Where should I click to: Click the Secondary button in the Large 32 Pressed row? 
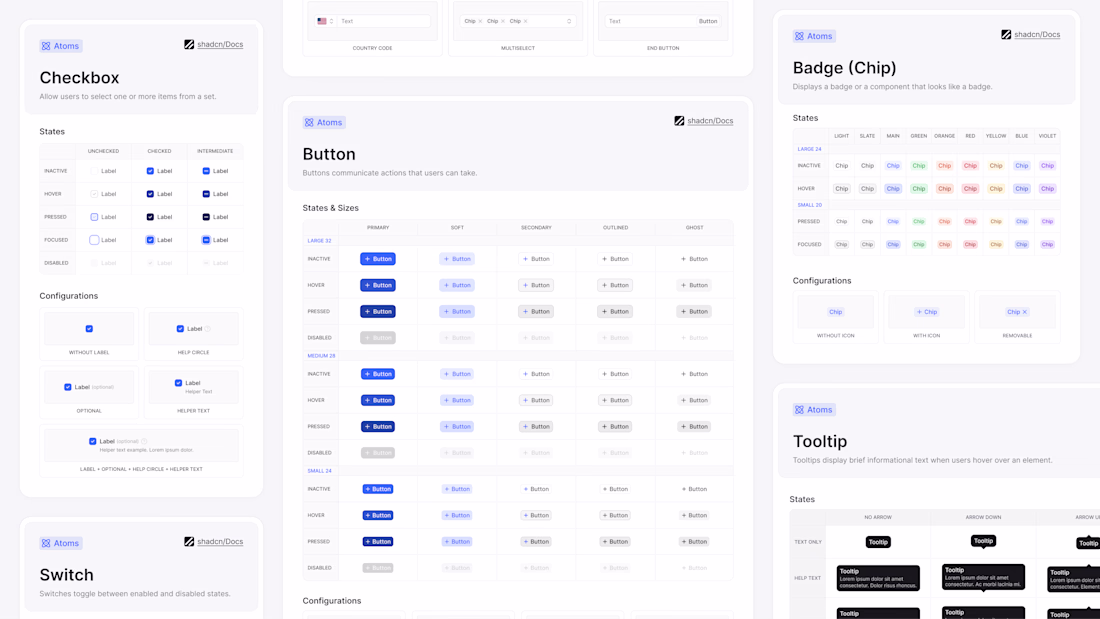coord(536,312)
